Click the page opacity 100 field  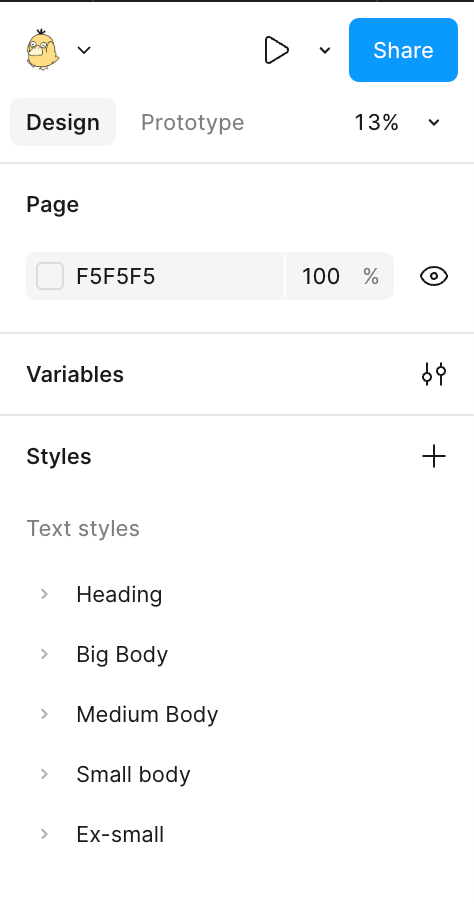point(340,276)
